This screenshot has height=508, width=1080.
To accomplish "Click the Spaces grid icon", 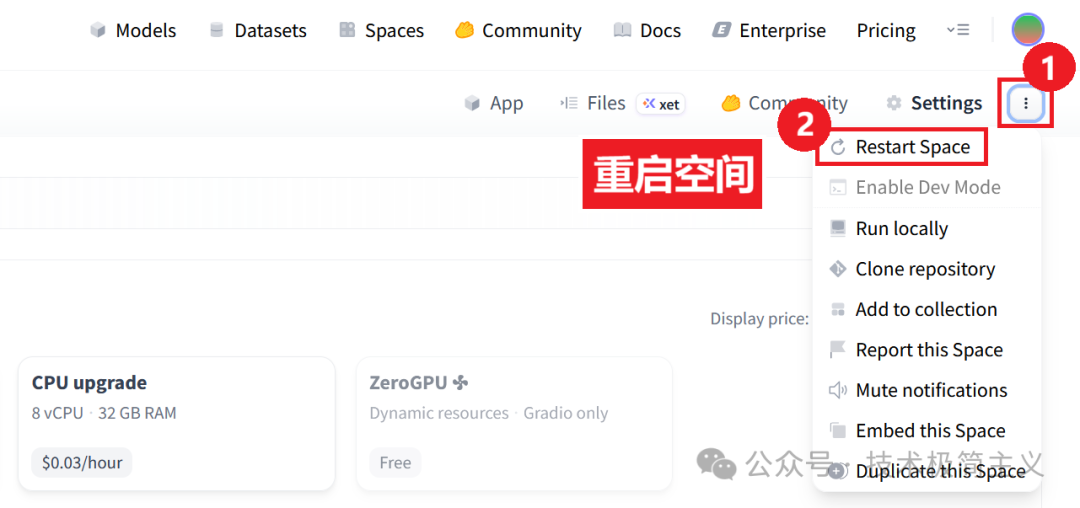I will pyautogui.click(x=347, y=31).
